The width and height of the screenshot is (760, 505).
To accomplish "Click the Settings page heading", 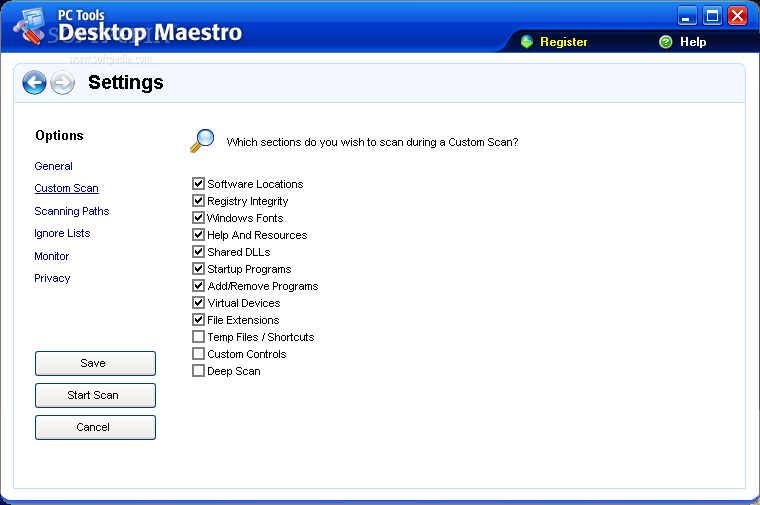I will (126, 82).
